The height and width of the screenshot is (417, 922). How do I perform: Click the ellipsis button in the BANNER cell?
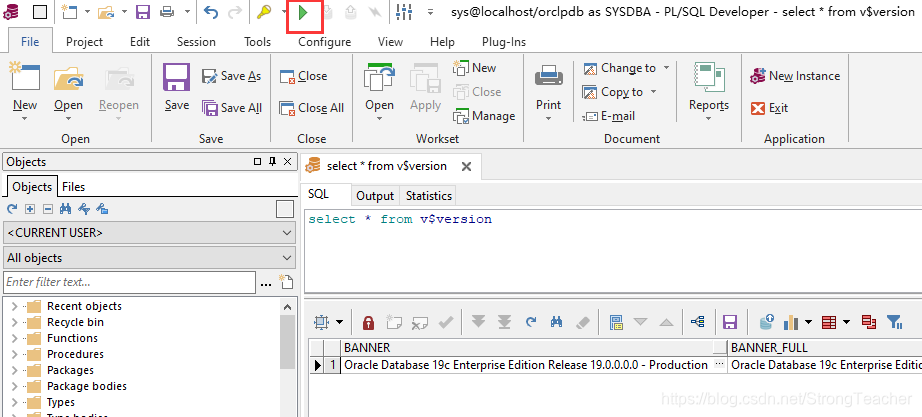coord(719,365)
